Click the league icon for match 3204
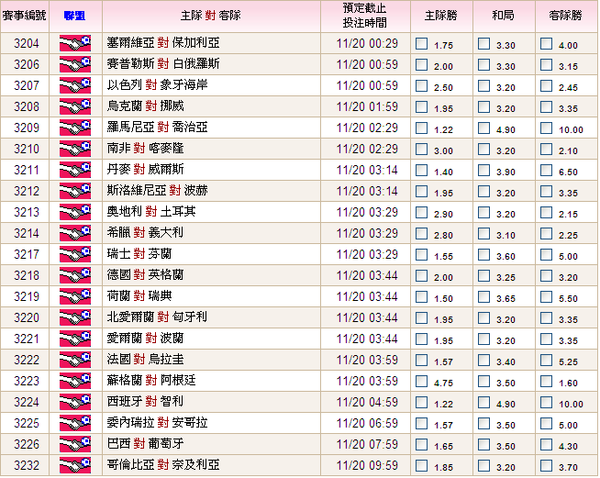Viewport: 600px width, 478px height. [x=75, y=43]
